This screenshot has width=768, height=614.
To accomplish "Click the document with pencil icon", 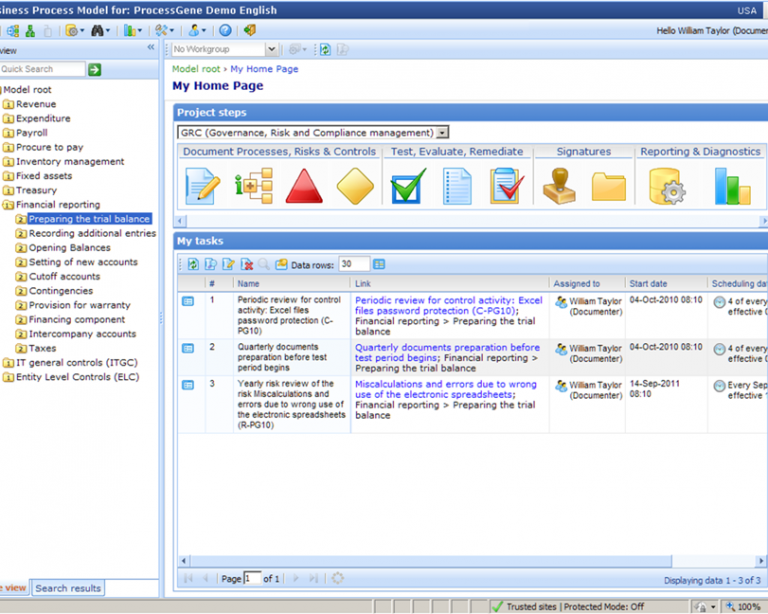I will (x=202, y=186).
